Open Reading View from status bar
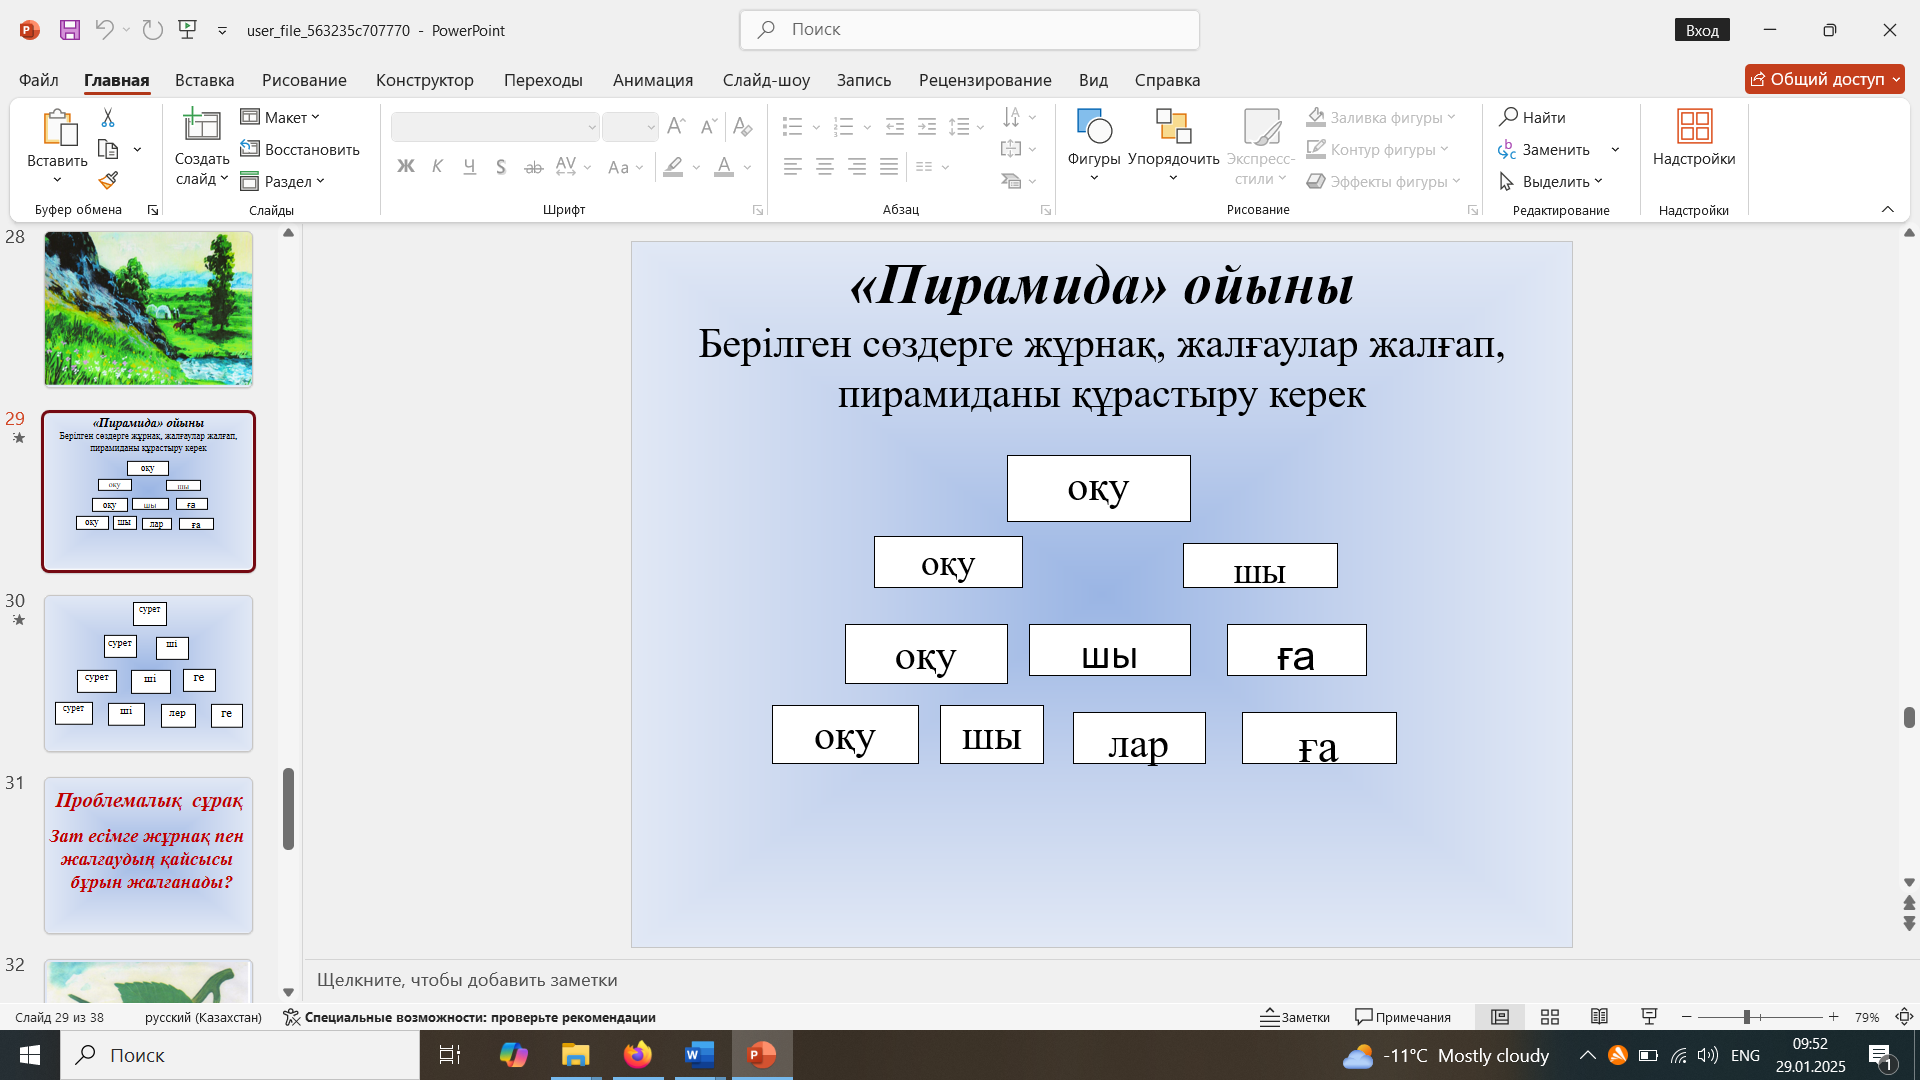 coord(1599,1017)
